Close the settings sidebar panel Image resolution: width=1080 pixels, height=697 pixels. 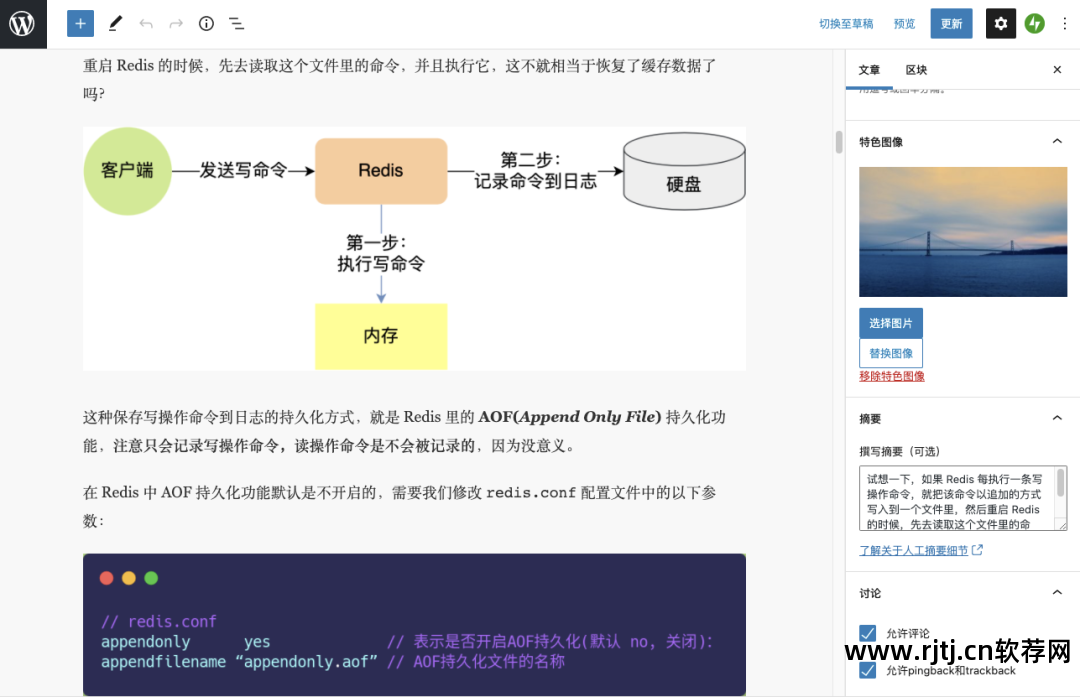click(1057, 70)
